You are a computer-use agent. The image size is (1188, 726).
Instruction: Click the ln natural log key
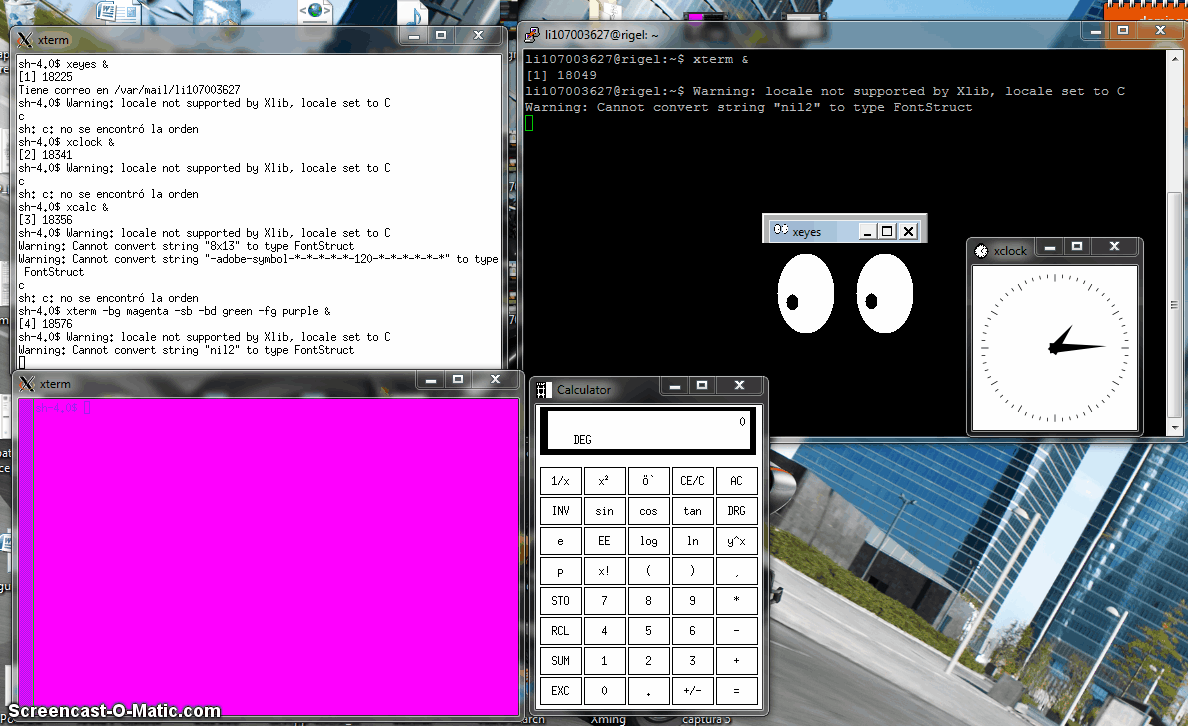coord(692,541)
